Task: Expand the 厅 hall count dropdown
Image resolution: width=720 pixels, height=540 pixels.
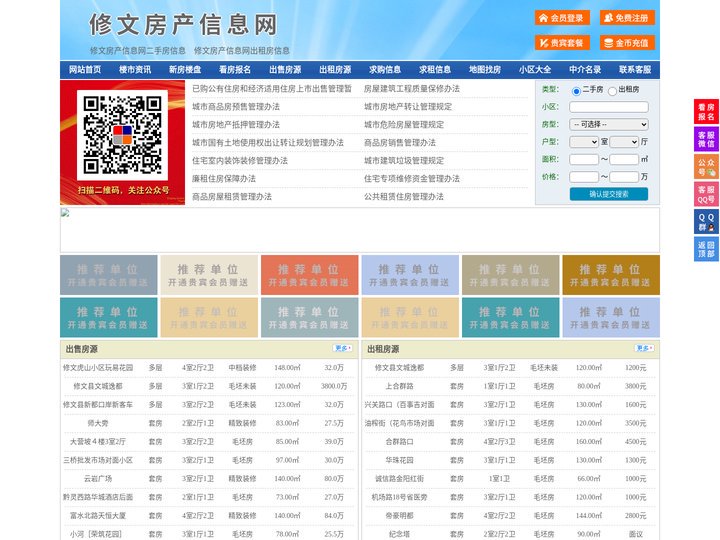Action: pos(624,142)
